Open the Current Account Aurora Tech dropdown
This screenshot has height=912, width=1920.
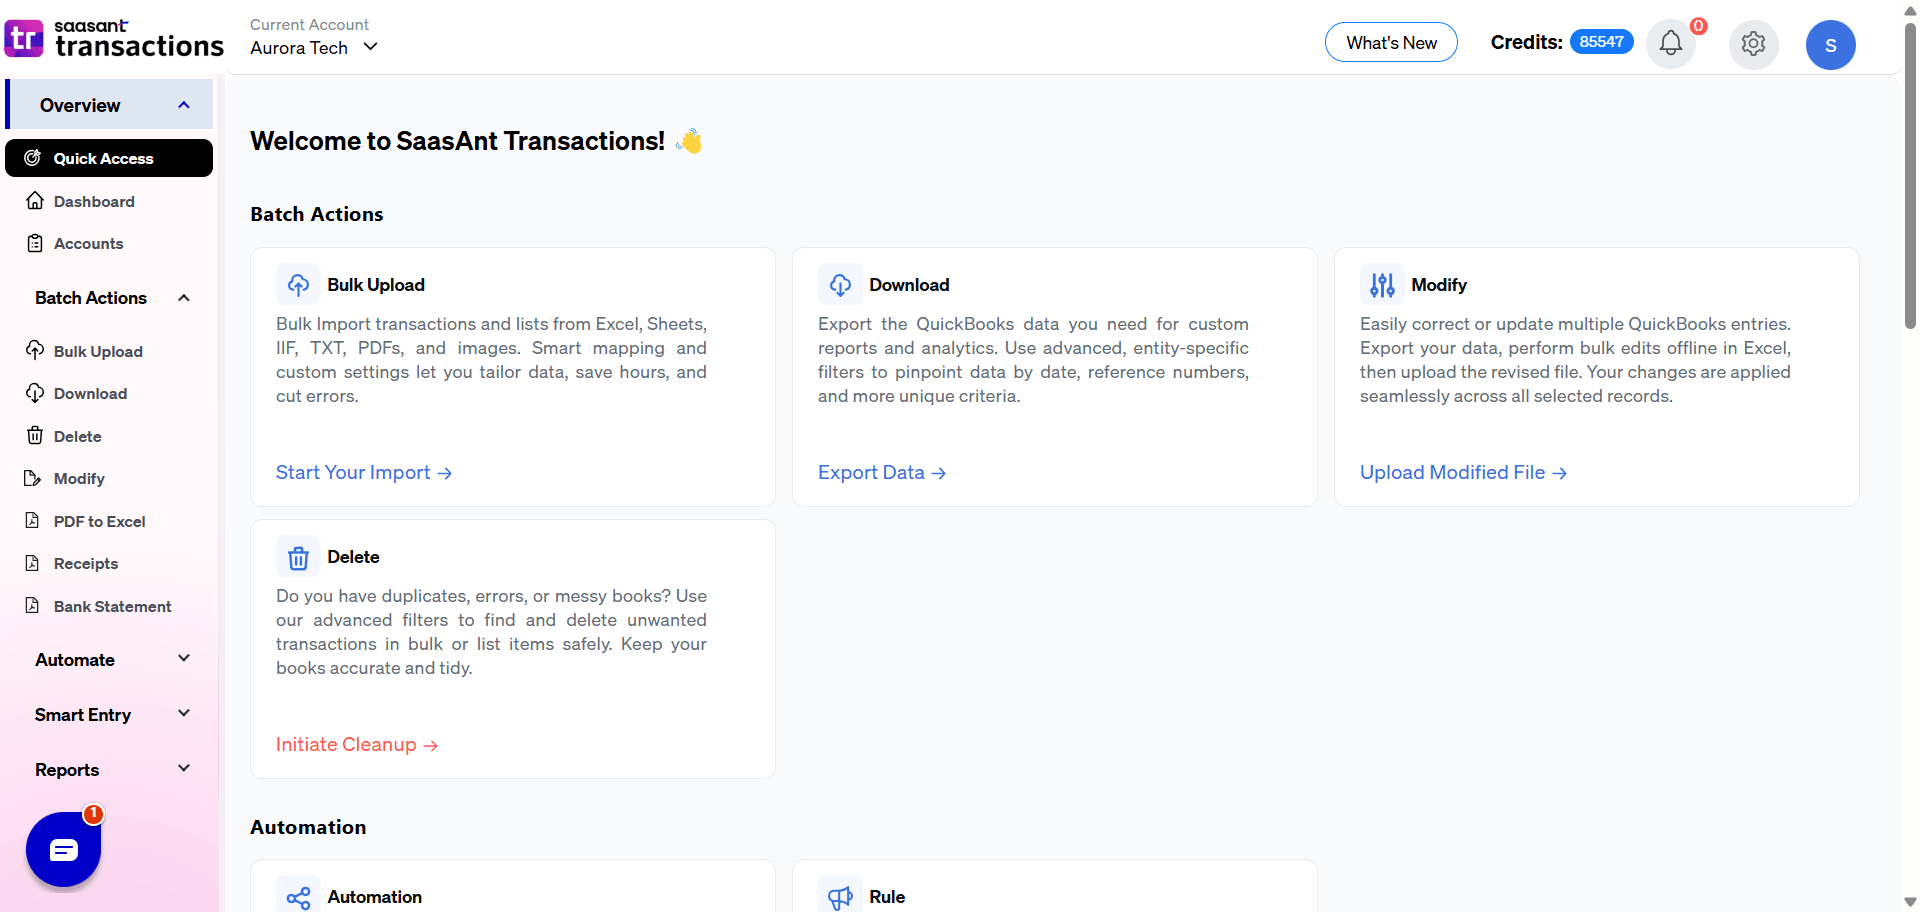tap(314, 47)
